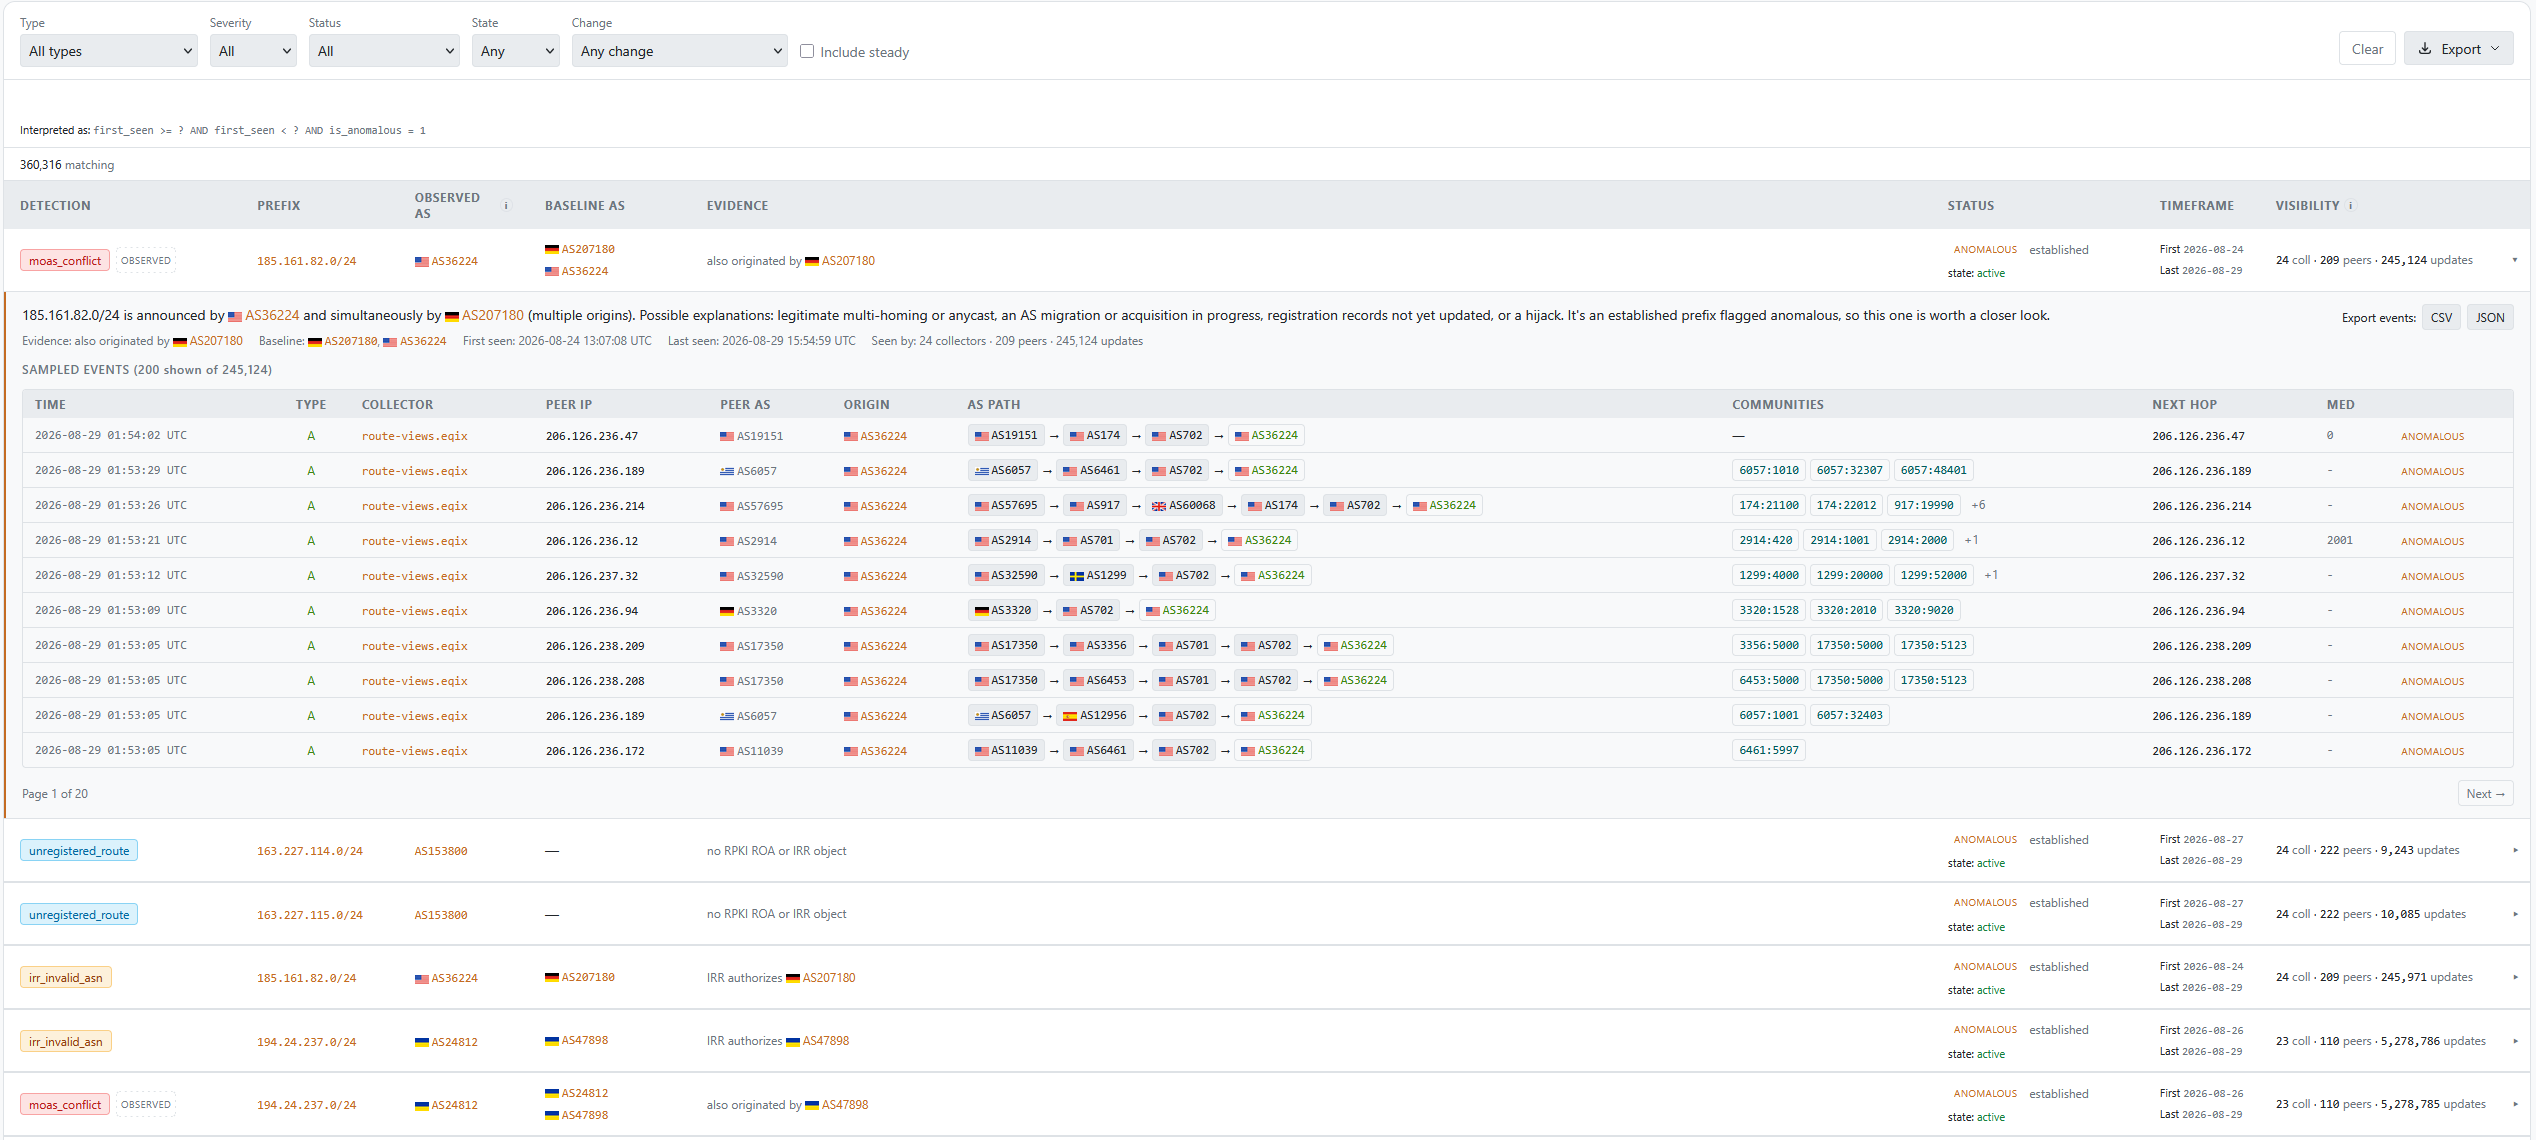Click community tag 6461:5997
Viewport: 2536px width, 1140px height.
(x=1768, y=750)
